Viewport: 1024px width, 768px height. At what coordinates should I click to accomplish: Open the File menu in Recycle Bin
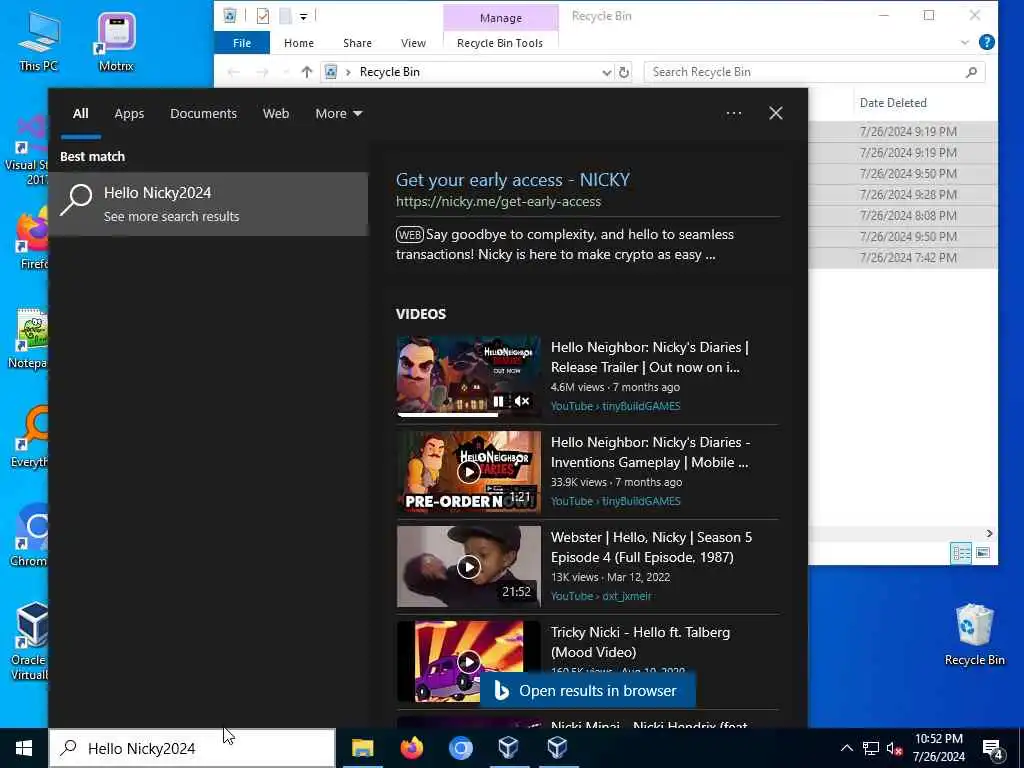pyautogui.click(x=242, y=42)
